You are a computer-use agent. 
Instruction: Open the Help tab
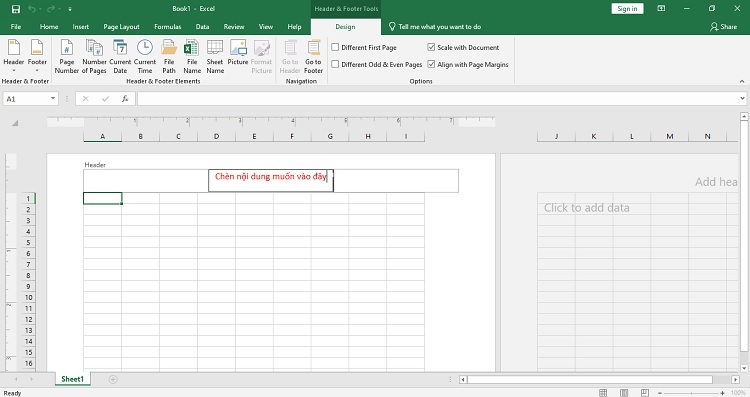pyautogui.click(x=294, y=27)
